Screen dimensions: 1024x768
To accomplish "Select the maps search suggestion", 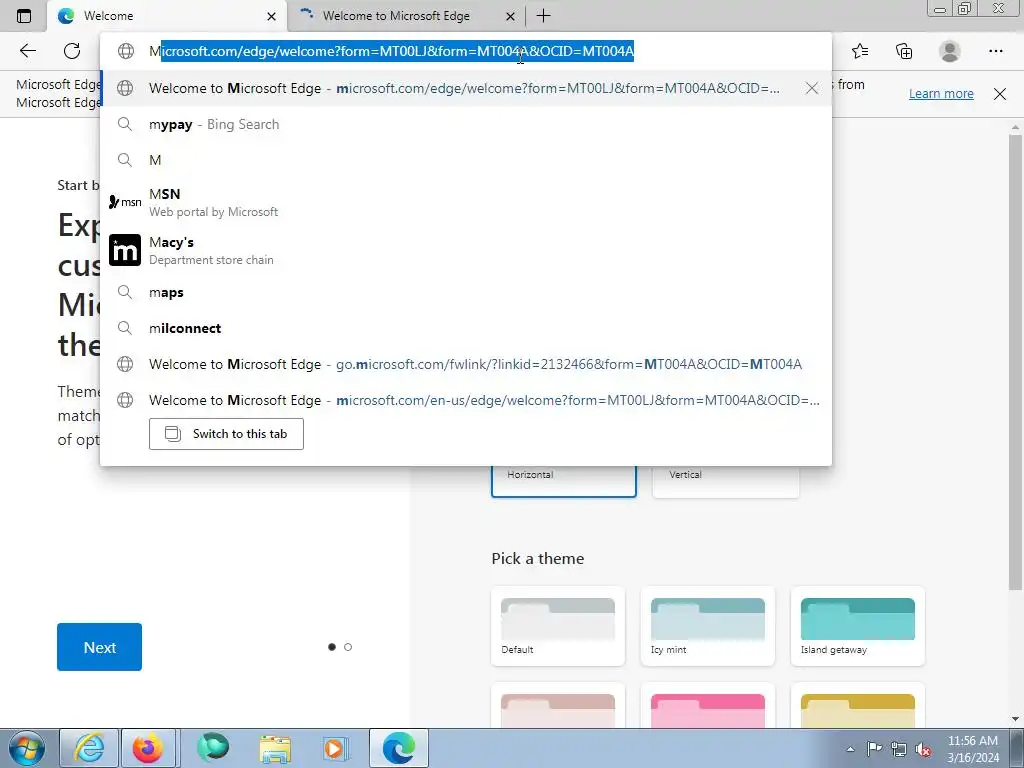I will [466, 292].
